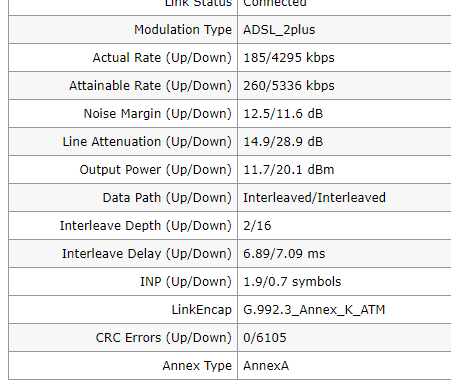Select the 260/5336 kbps attainable rate
The height and width of the screenshot is (390, 451).
tap(289, 86)
